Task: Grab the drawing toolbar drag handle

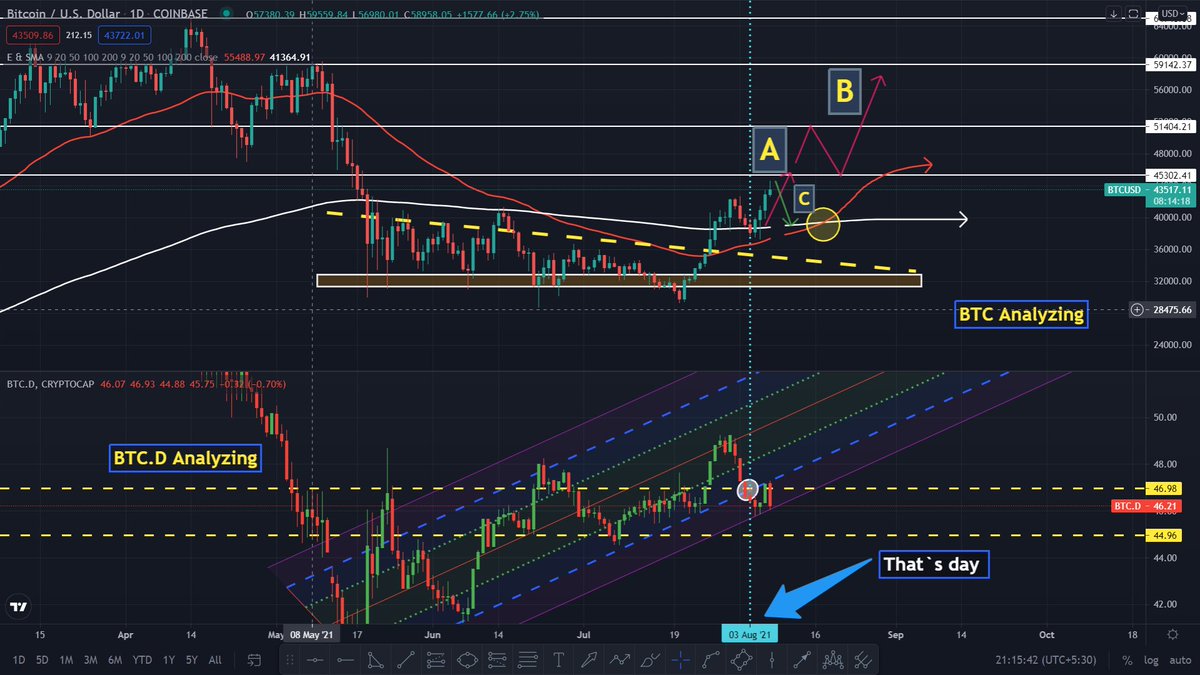Action: pos(290,660)
